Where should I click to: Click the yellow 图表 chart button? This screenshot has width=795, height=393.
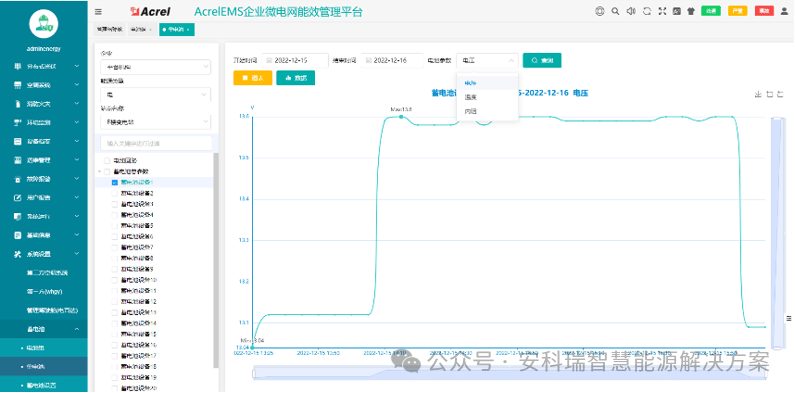[252, 78]
